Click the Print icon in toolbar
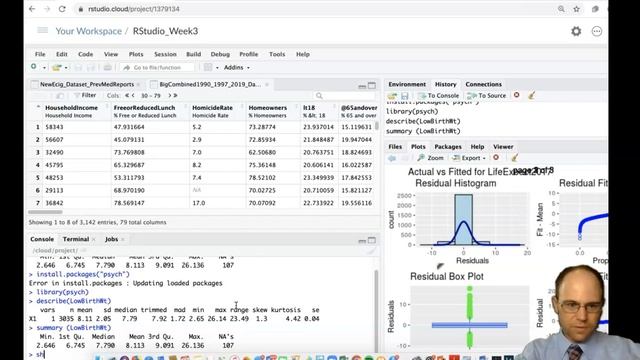Viewport: 640px width, 360px height. click(107, 67)
